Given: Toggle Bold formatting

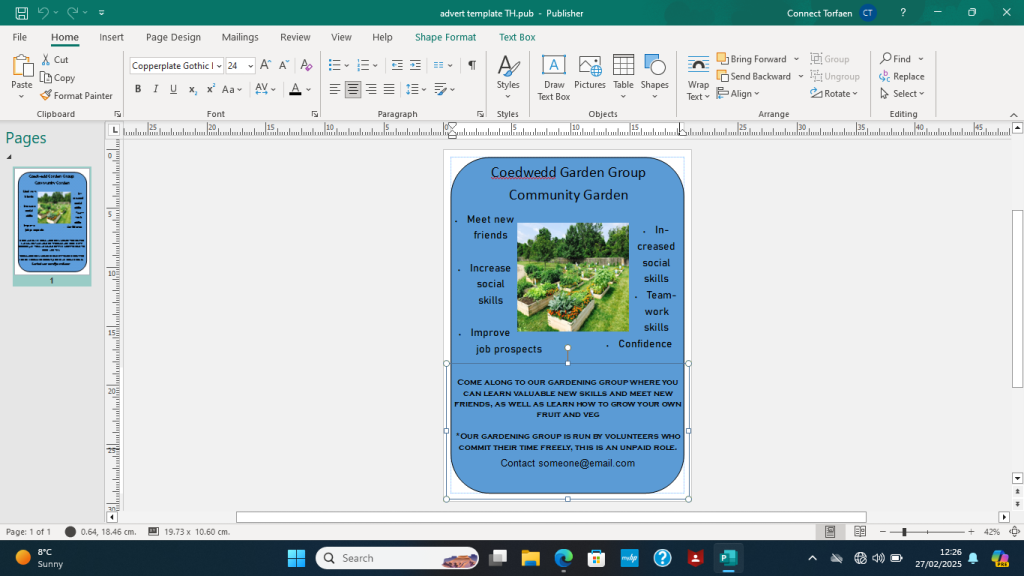Looking at the screenshot, I should click(x=138, y=89).
